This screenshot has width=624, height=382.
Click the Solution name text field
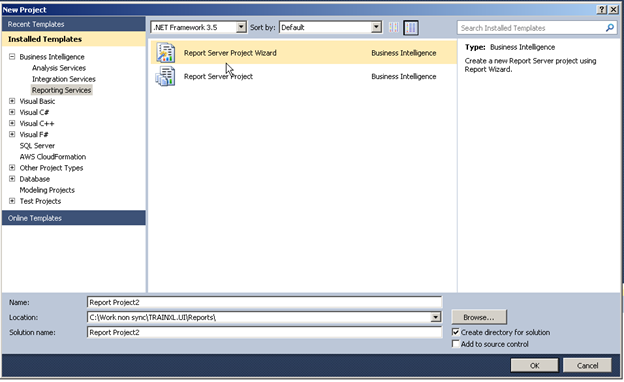point(264,332)
